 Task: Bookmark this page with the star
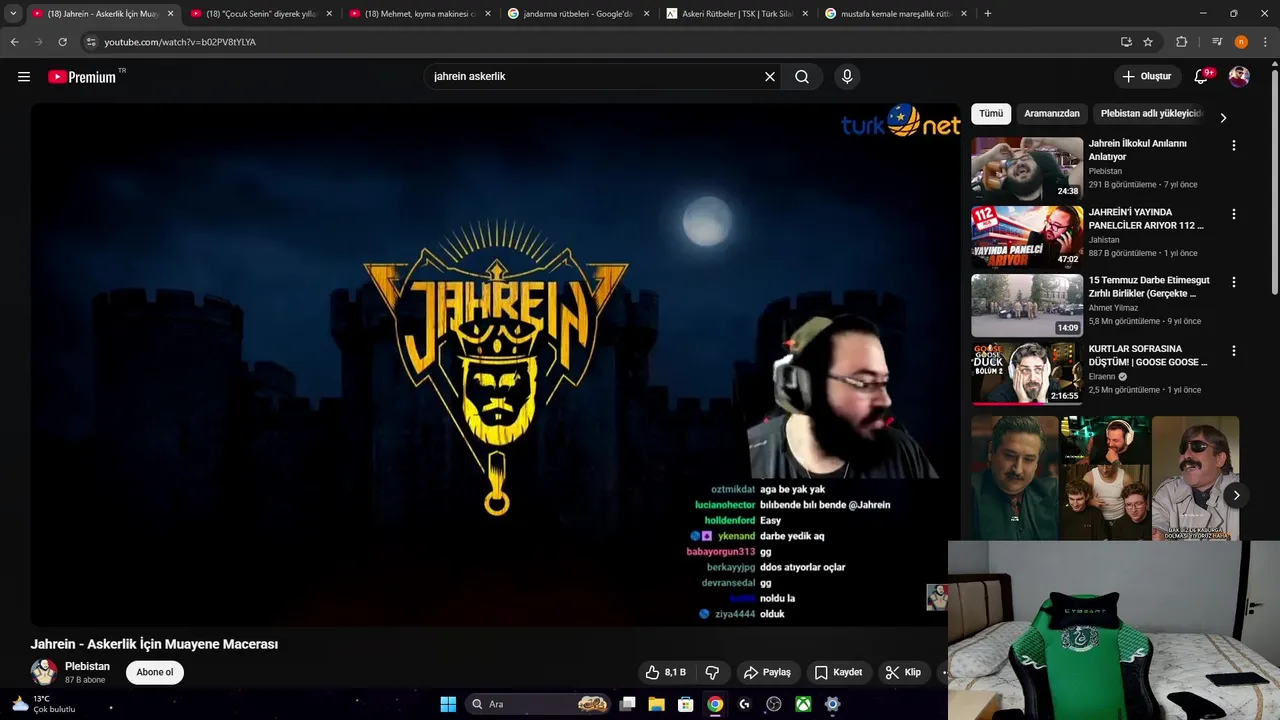pyautogui.click(x=1148, y=42)
